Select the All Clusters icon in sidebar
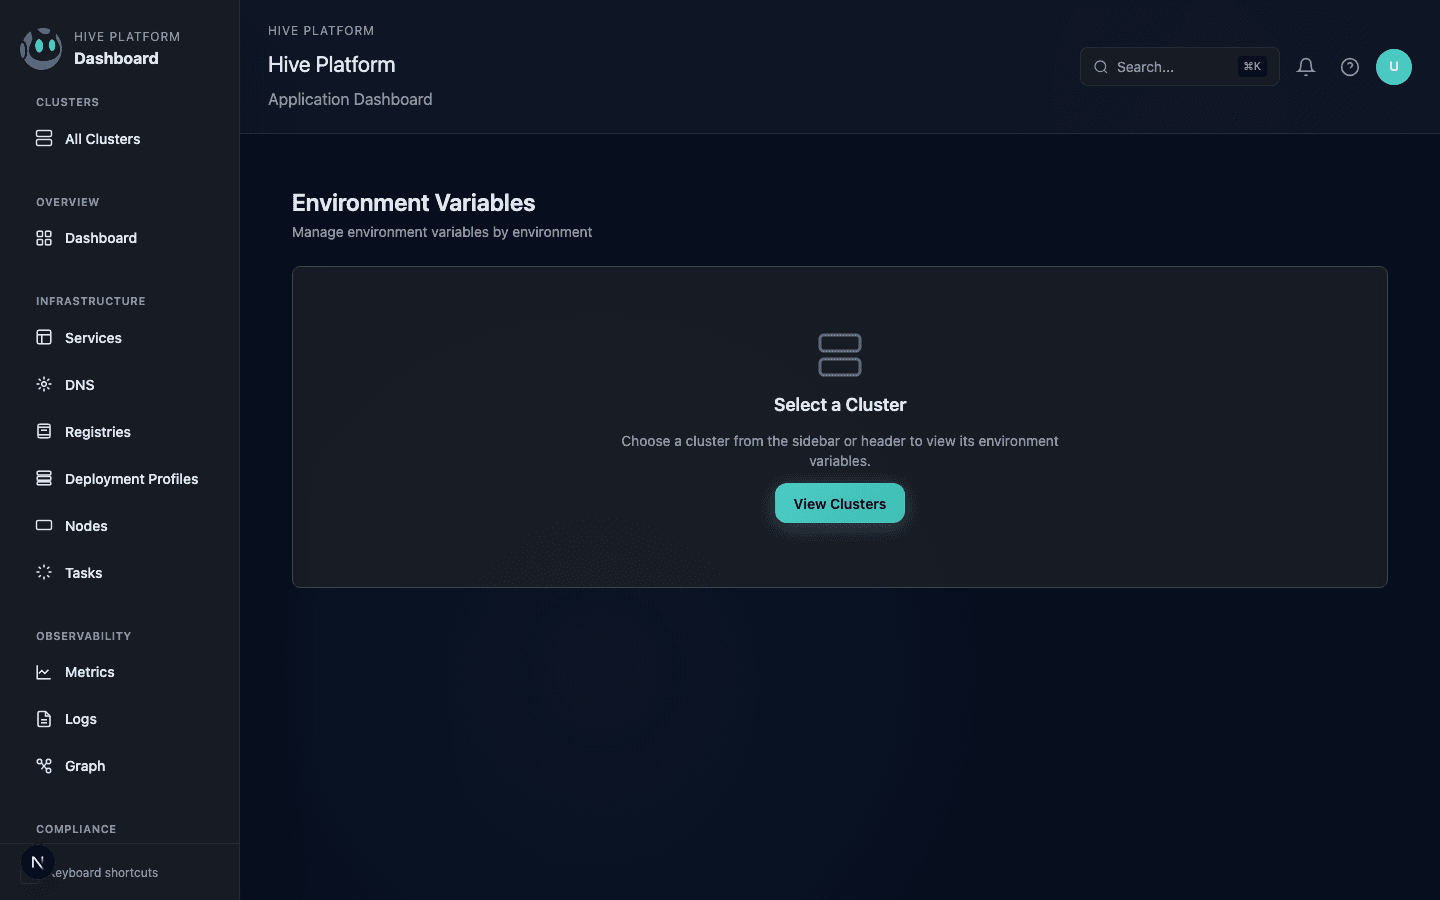Image resolution: width=1440 pixels, height=900 pixels. pos(44,138)
